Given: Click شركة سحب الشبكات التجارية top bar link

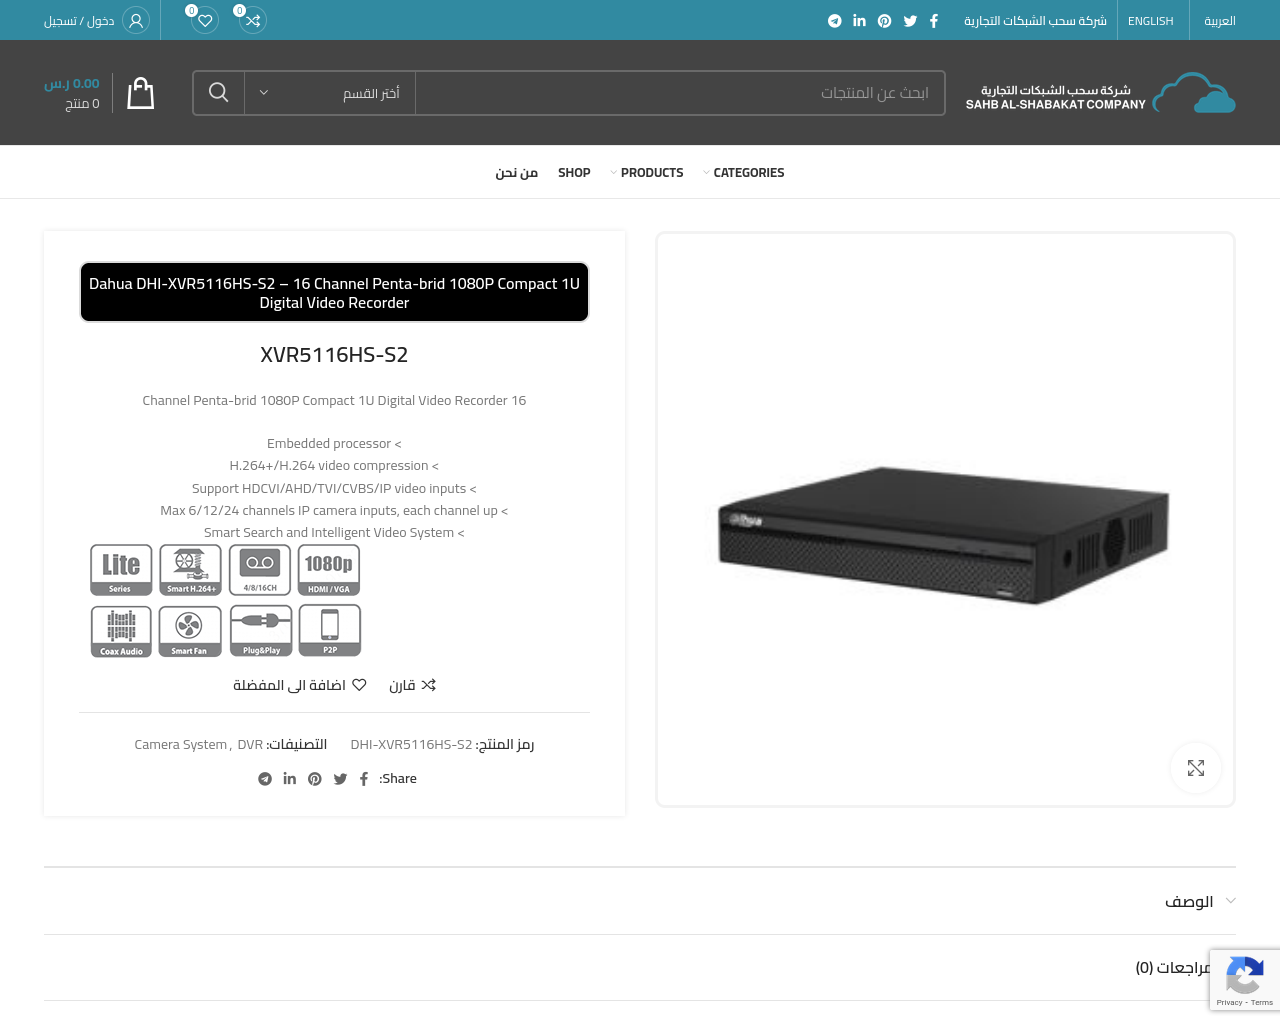Looking at the screenshot, I should pyautogui.click(x=1035, y=21).
